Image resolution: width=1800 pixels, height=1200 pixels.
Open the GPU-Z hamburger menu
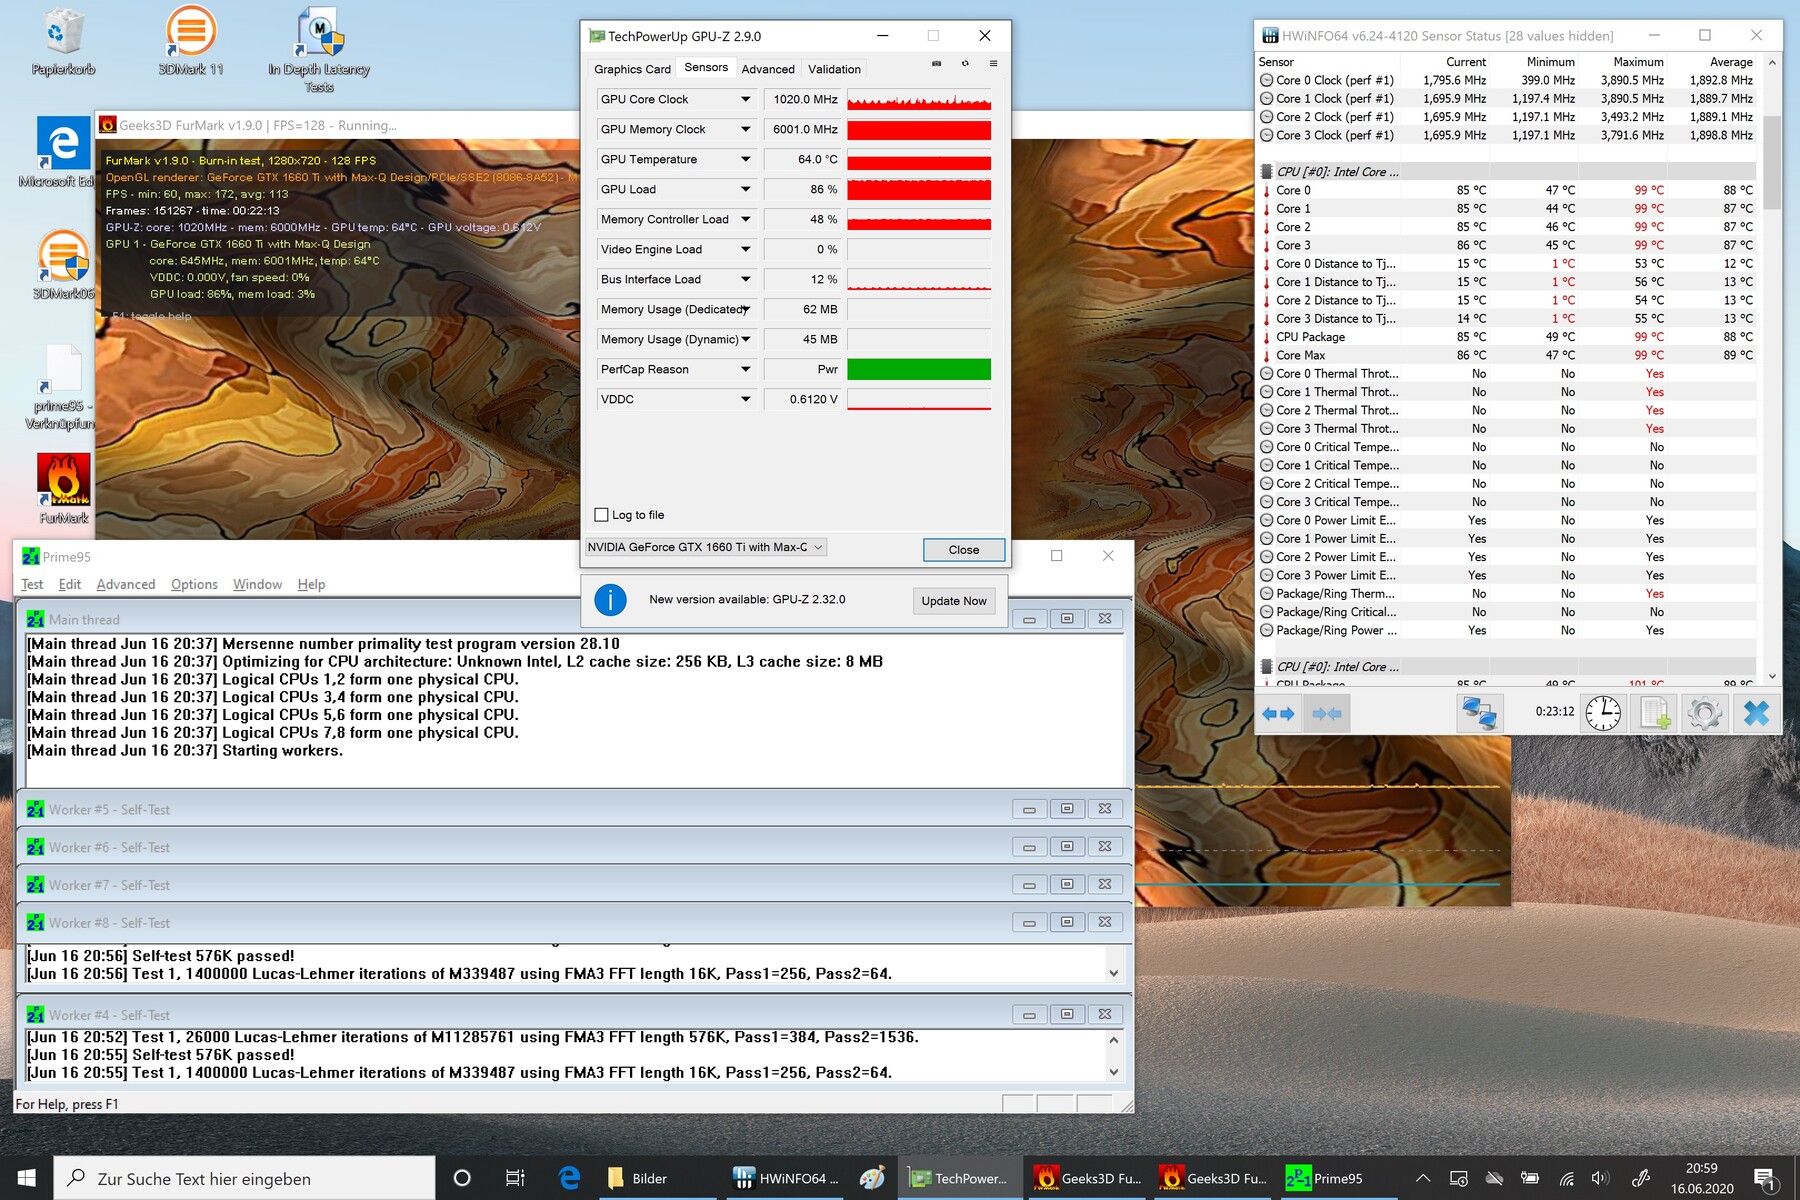coord(993,64)
